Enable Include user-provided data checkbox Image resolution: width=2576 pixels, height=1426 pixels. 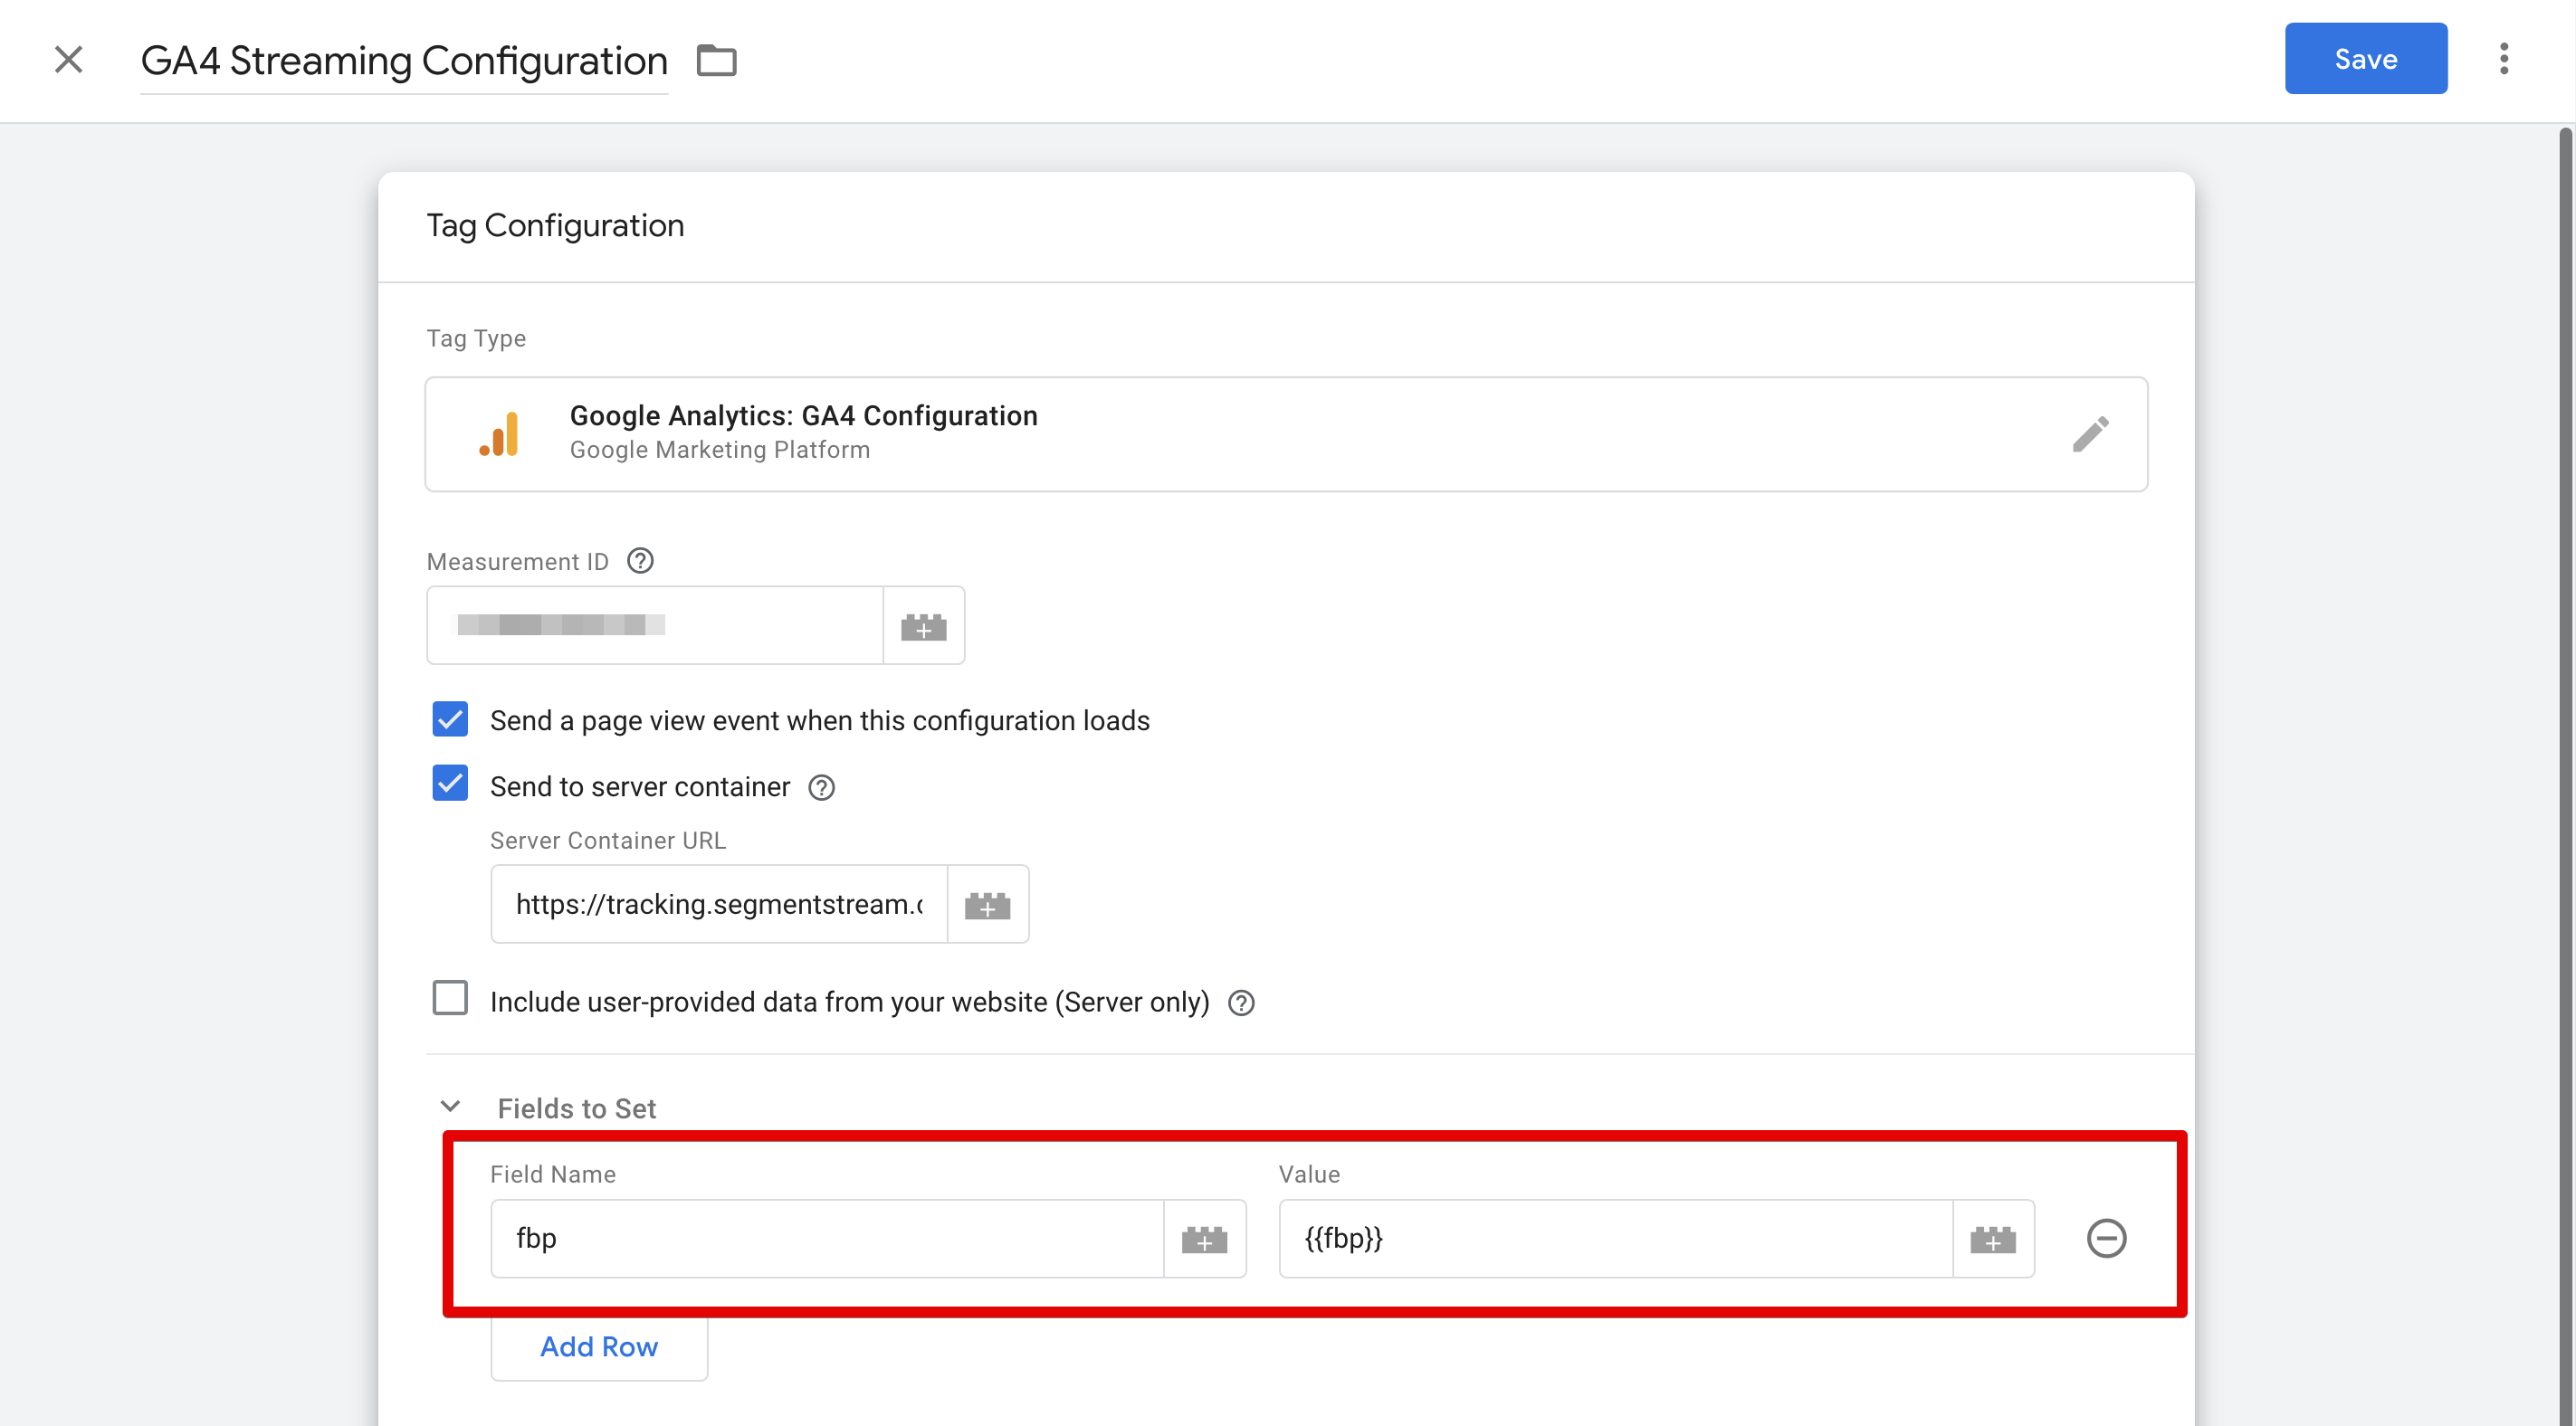pyautogui.click(x=450, y=998)
